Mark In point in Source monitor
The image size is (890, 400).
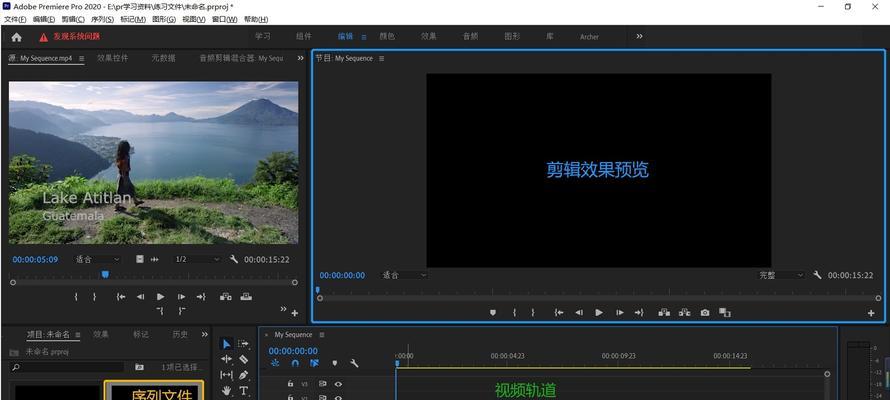(x=75, y=297)
